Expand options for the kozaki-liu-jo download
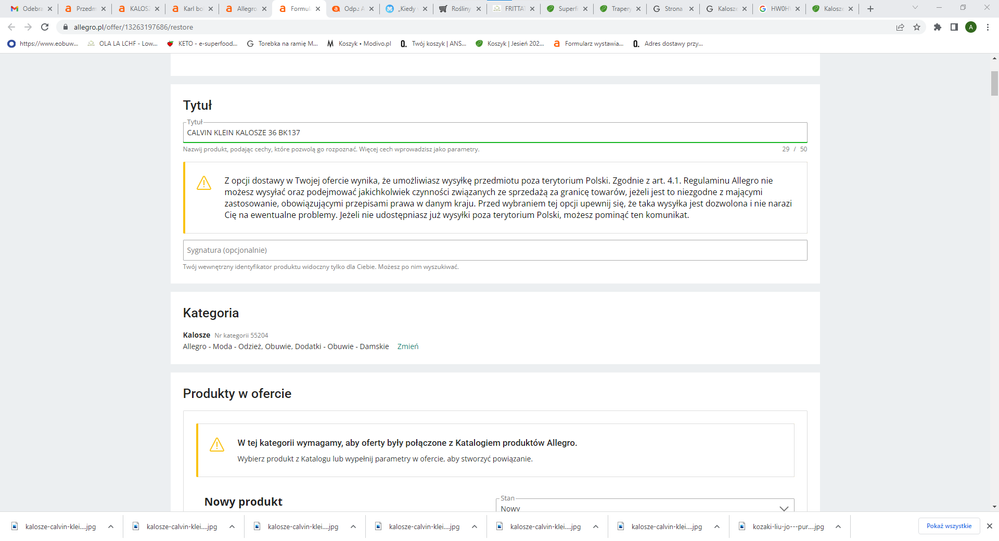The width and height of the screenshot is (999, 541). click(x=838, y=526)
